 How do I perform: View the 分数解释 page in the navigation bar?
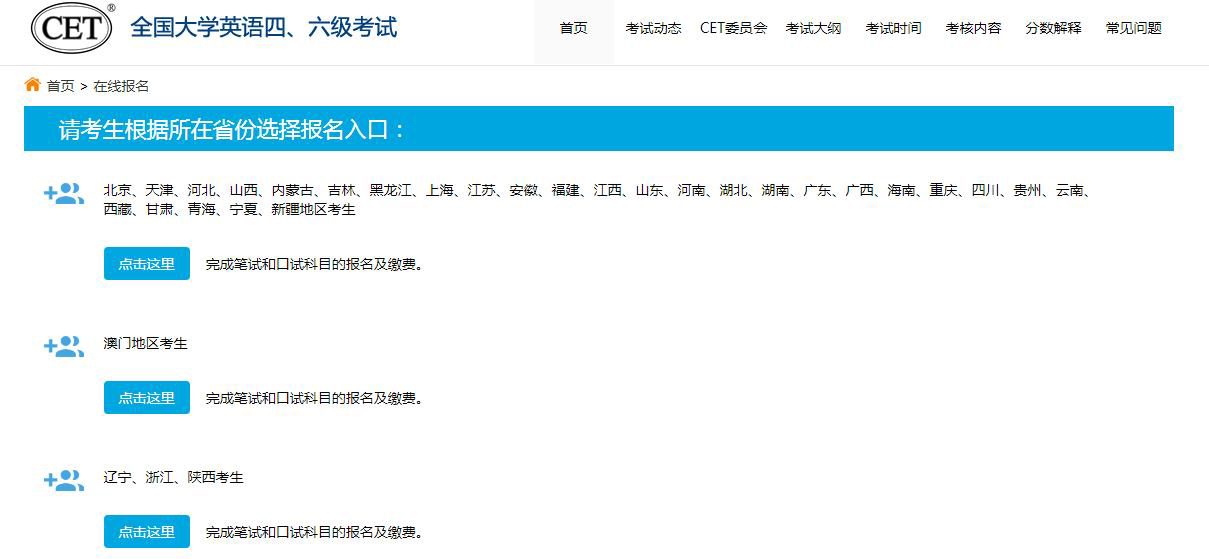click(1053, 29)
